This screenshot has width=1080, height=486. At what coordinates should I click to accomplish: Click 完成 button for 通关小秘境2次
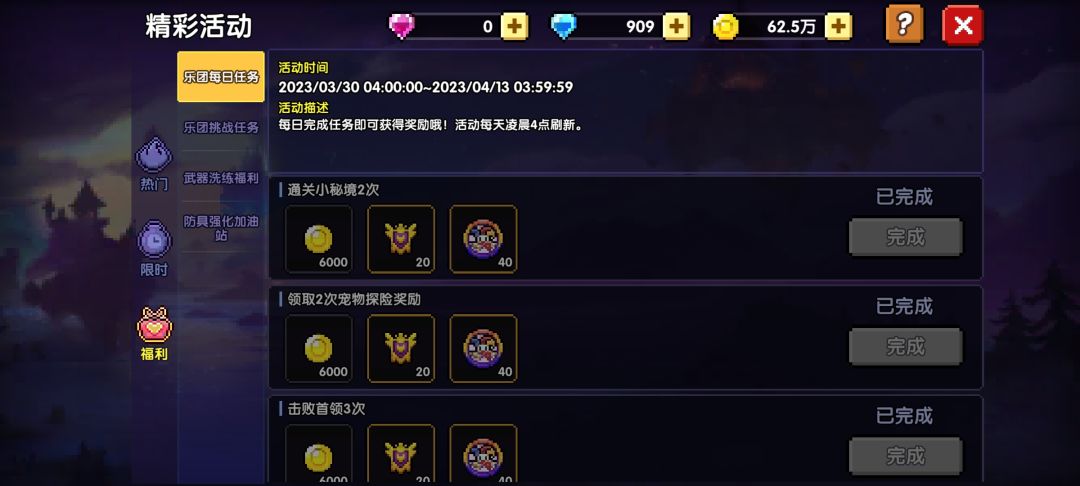tap(905, 237)
